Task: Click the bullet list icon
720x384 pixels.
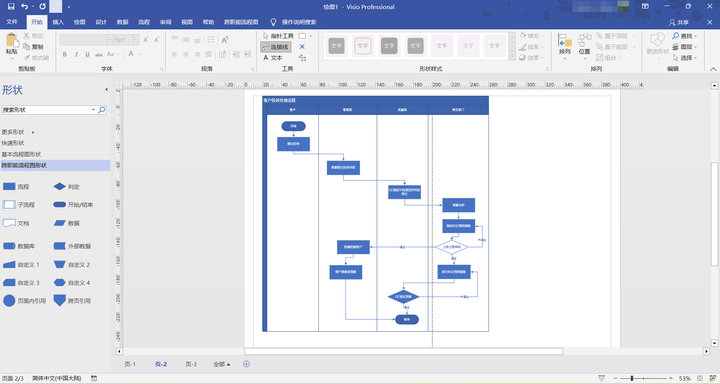Action: tap(211, 40)
